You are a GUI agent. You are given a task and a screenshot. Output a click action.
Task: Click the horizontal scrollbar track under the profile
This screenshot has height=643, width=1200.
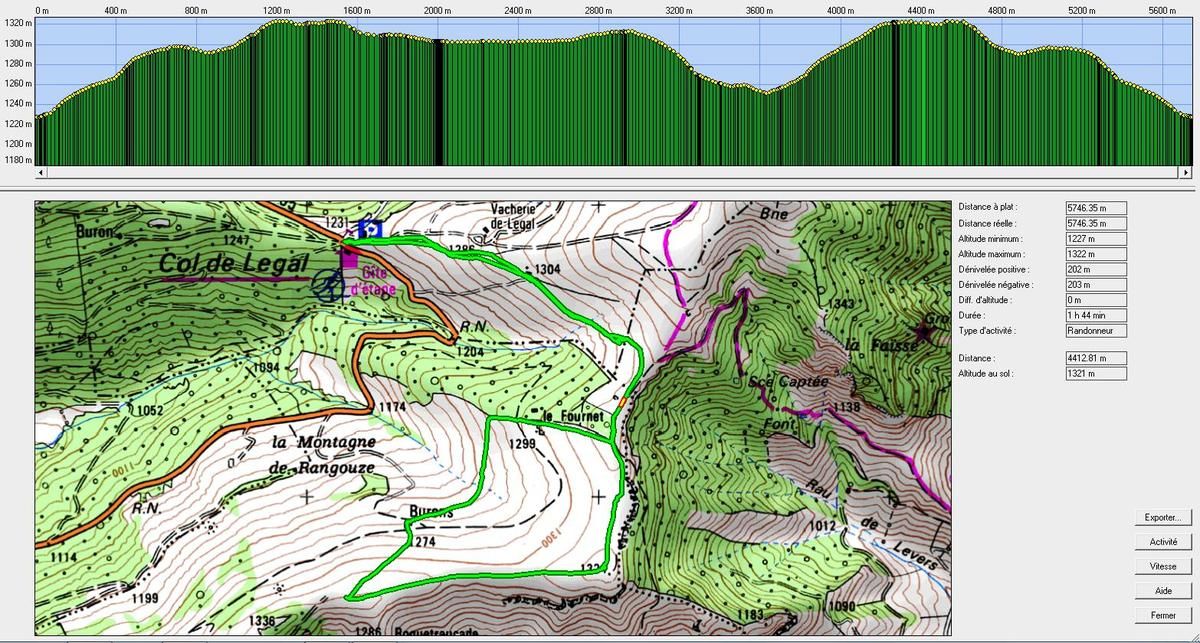click(x=614, y=173)
